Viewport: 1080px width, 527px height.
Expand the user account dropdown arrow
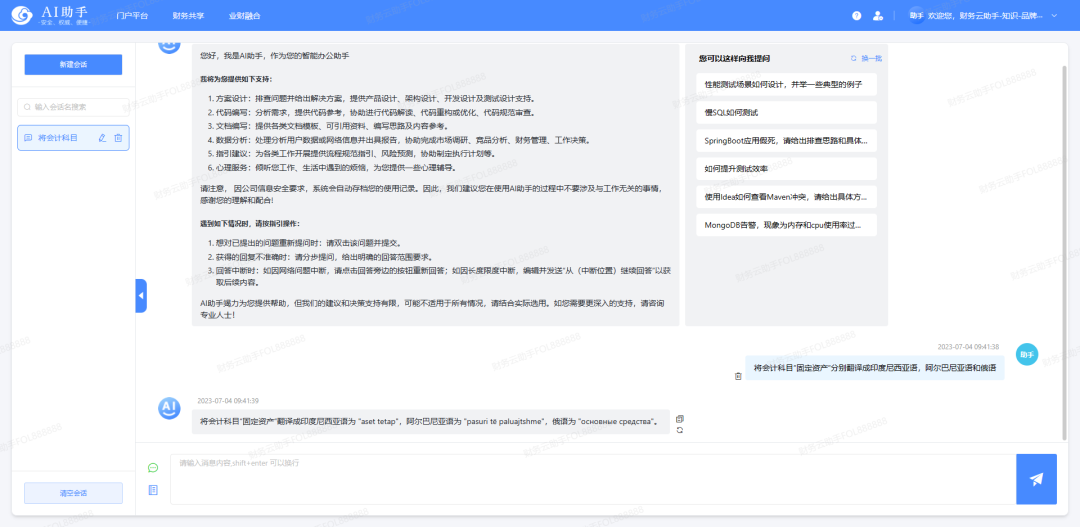[1054, 15]
